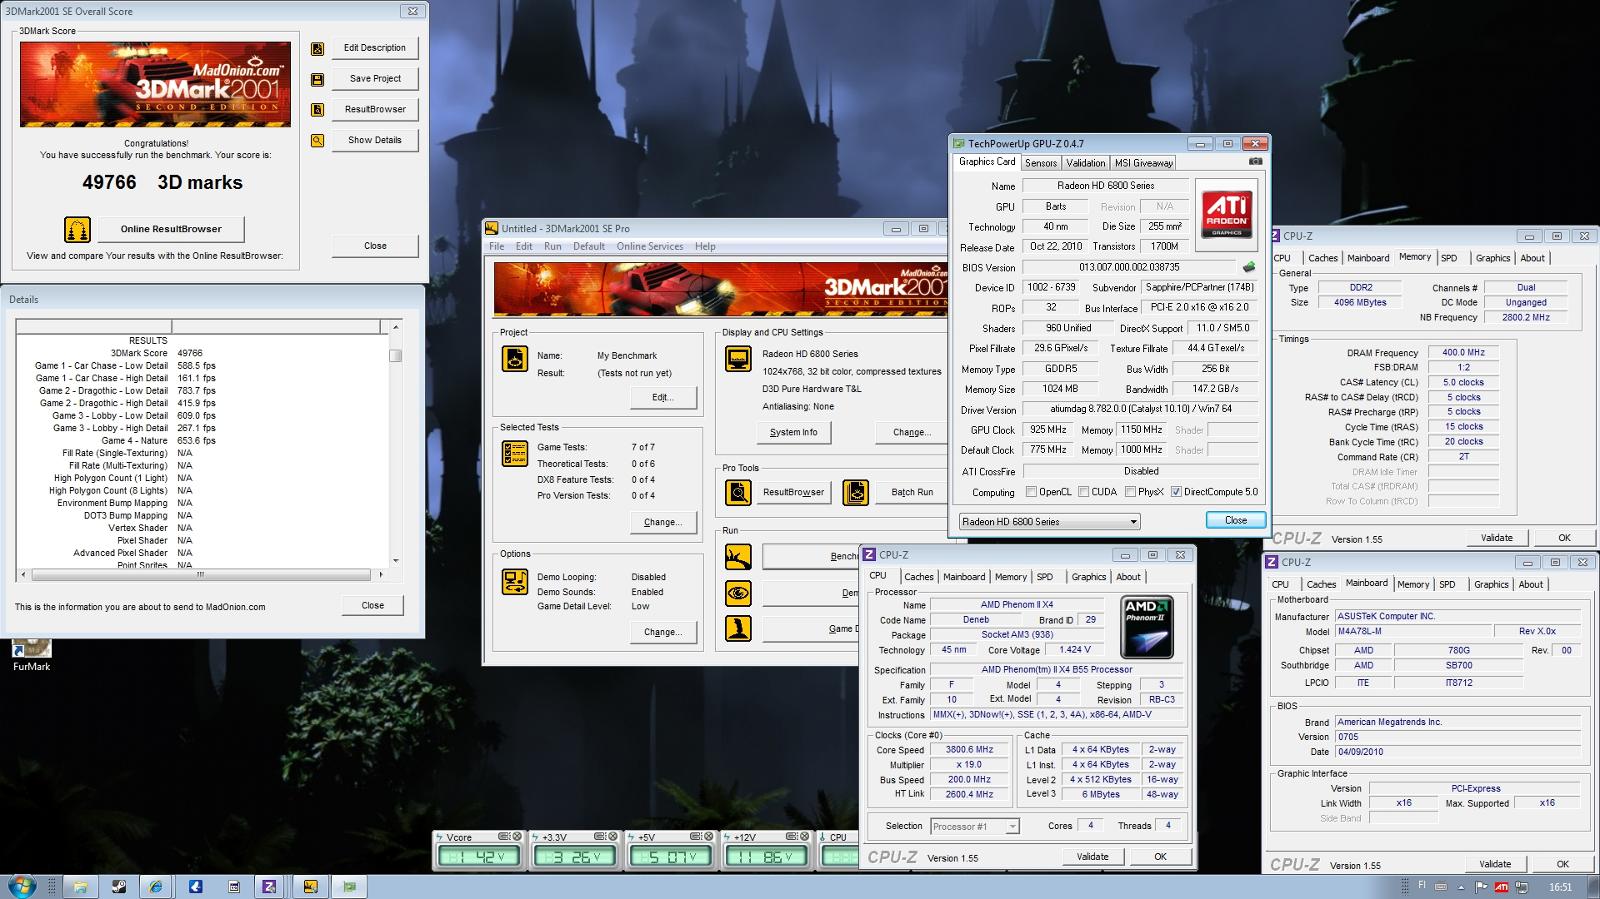Open the File menu in 3DMark2001 SE Pro
1600x899 pixels.
496,246
